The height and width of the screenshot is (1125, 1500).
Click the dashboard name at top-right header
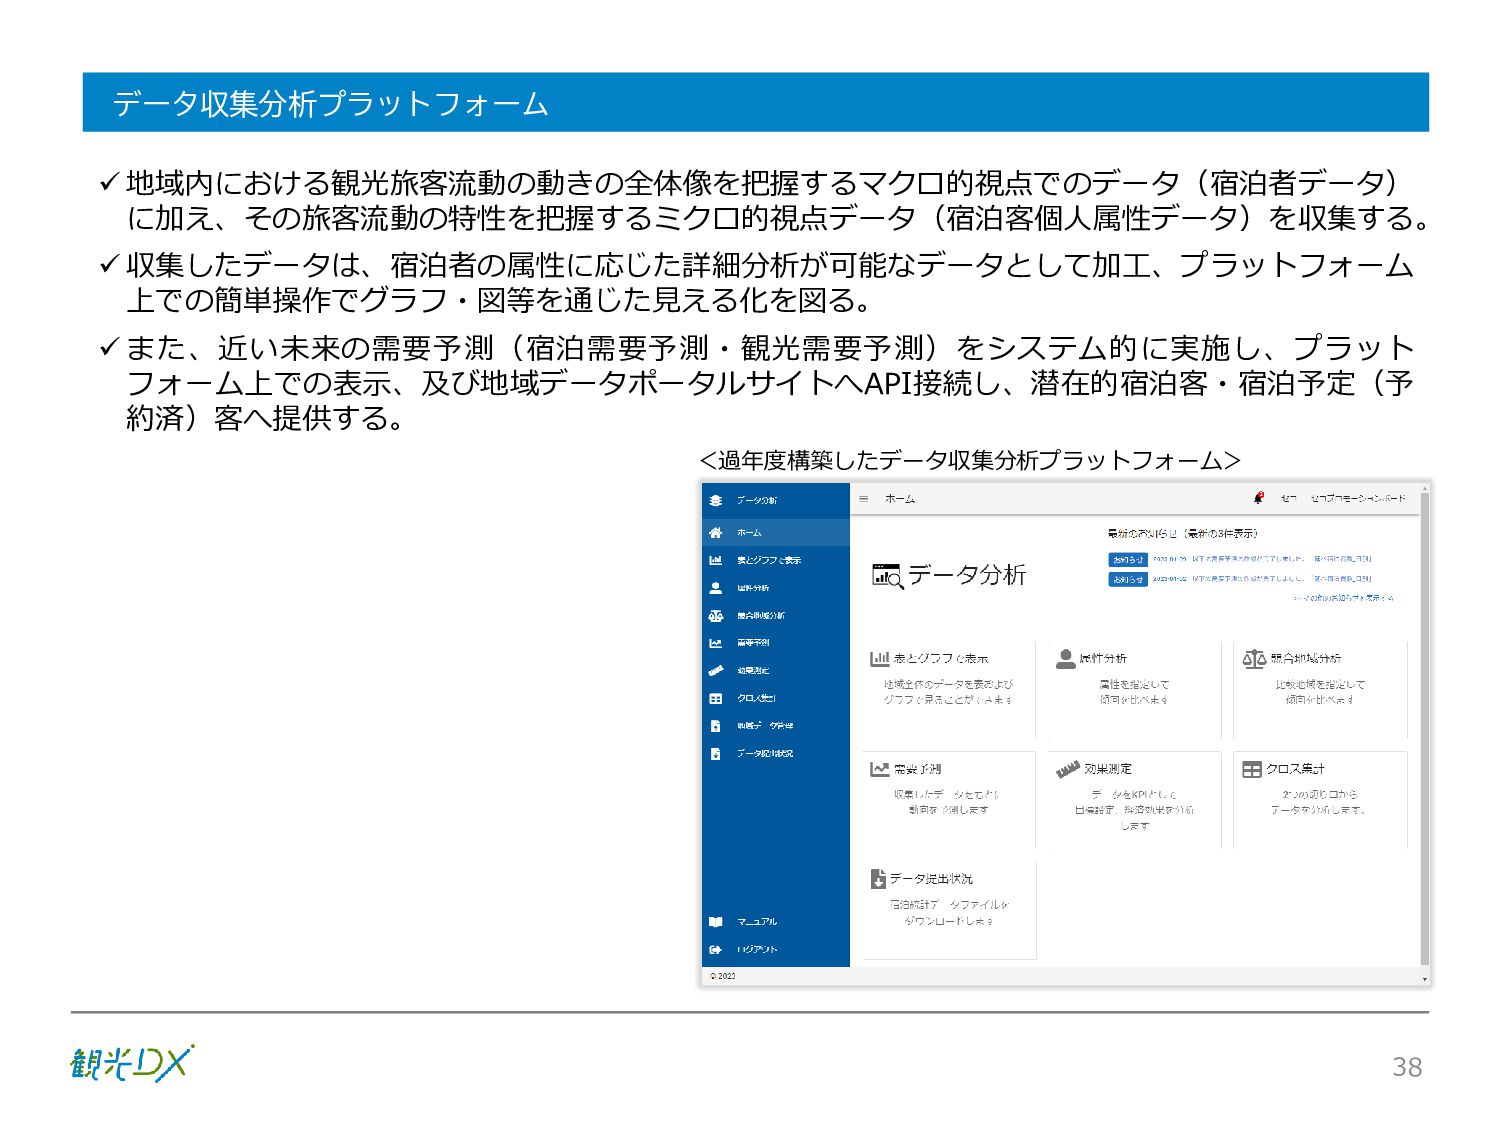(x=1358, y=498)
